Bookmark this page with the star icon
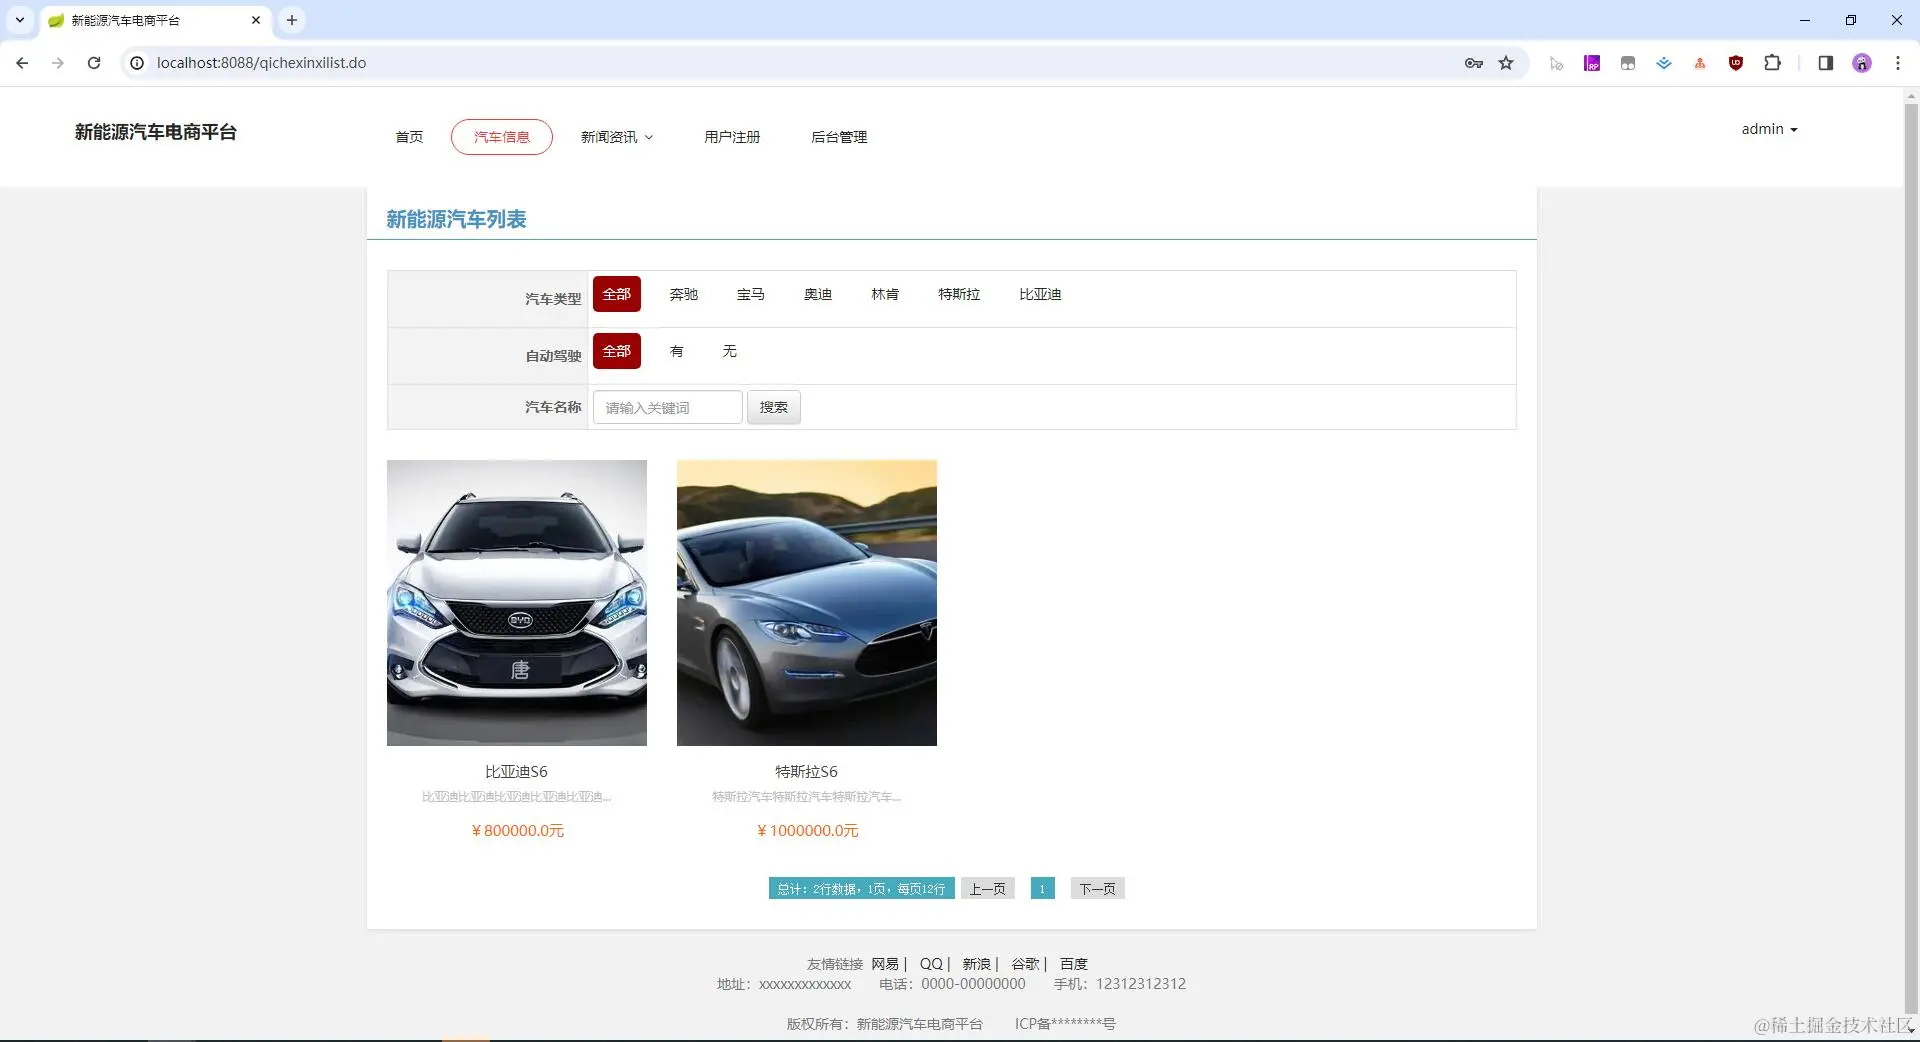The width and height of the screenshot is (1920, 1042). coord(1506,63)
